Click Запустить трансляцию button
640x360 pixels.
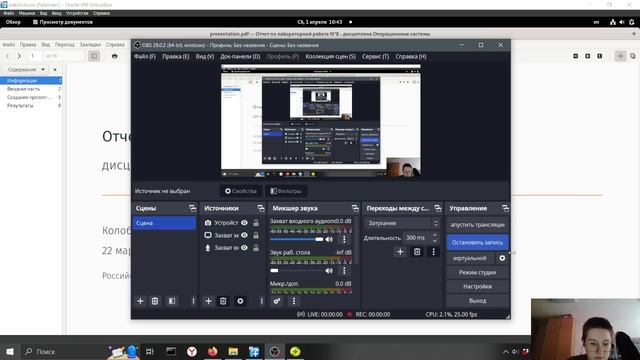(x=477, y=224)
